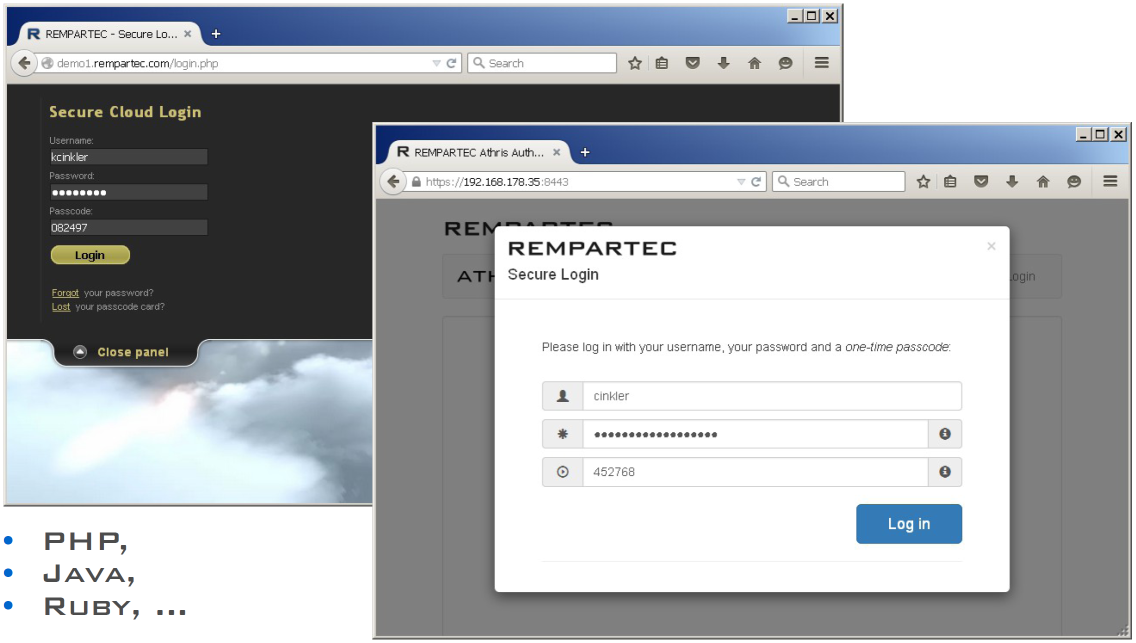This screenshot has width=1136, height=643.
Task: Open history dropdown in 192.168.178.35 address bar
Action: (x=741, y=182)
